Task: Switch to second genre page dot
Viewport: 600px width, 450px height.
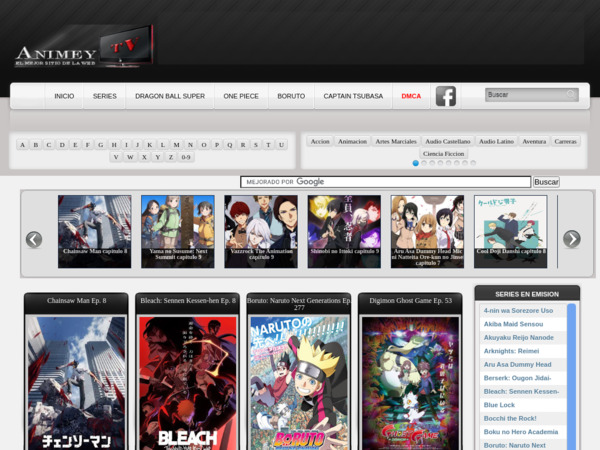Action: click(424, 163)
